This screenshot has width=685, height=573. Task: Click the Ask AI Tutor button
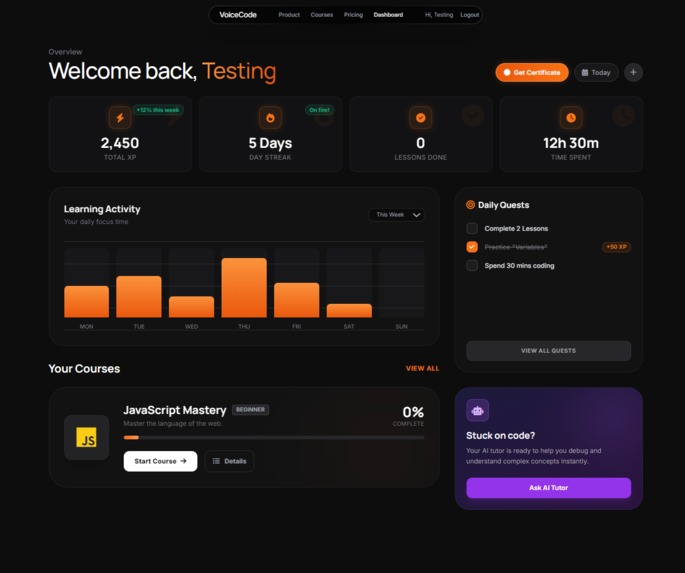point(548,488)
